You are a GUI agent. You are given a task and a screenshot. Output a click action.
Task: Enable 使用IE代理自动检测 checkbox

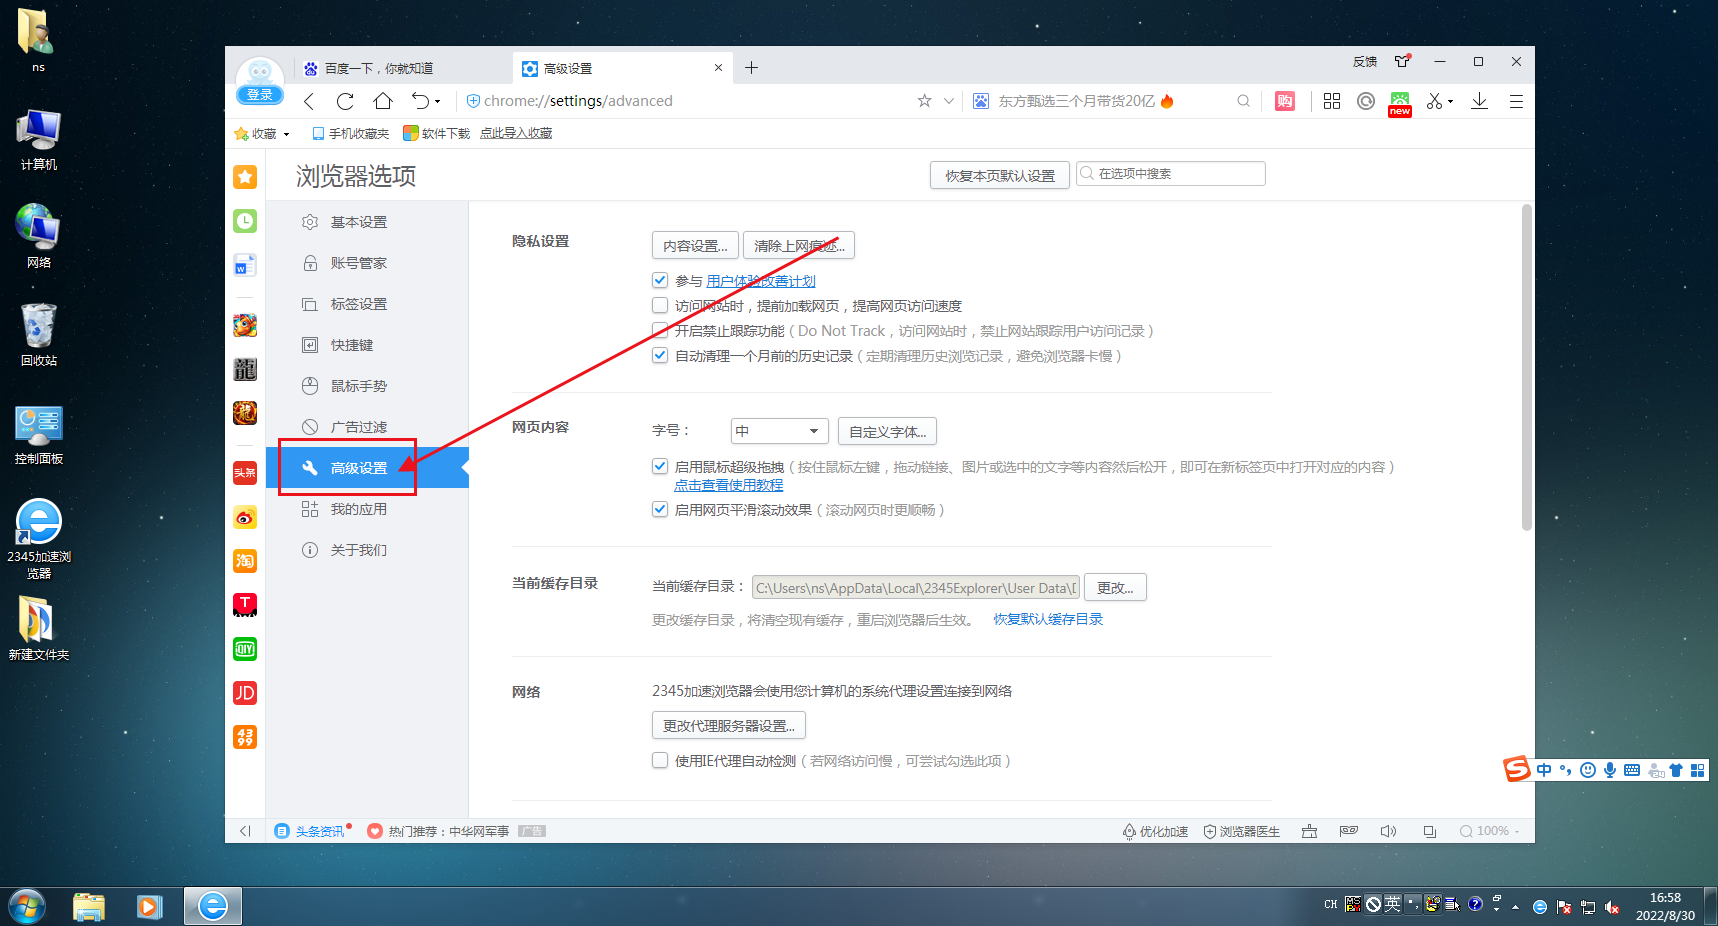tap(660, 760)
